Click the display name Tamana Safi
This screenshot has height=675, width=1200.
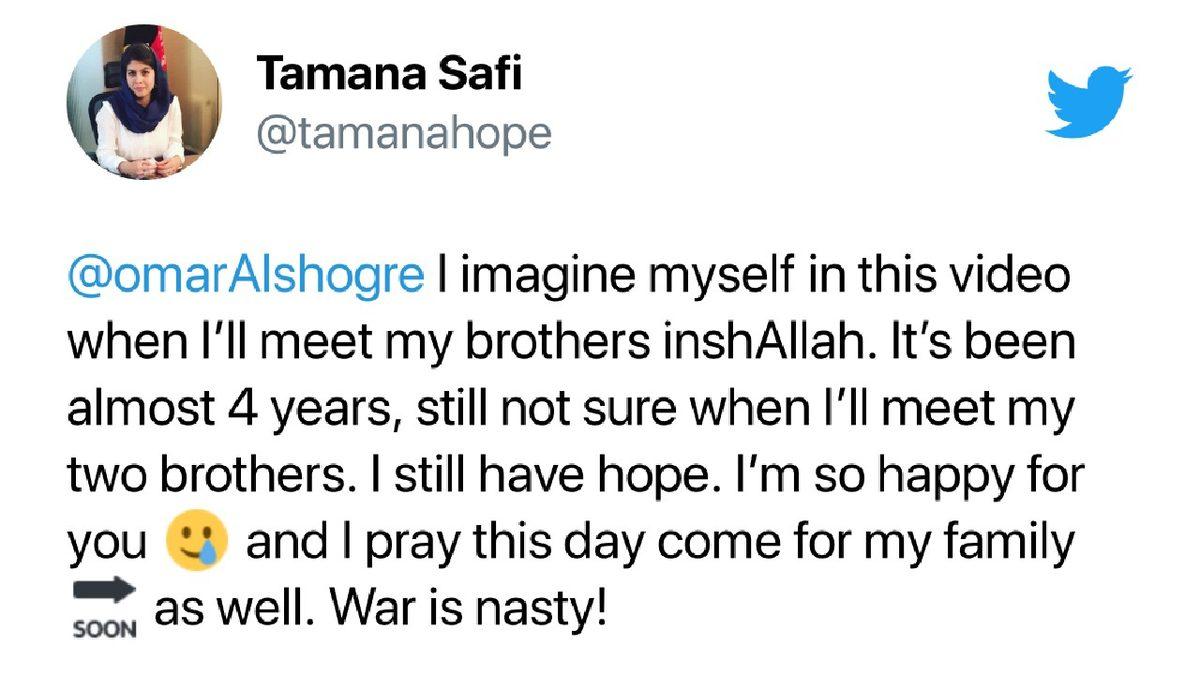coord(389,75)
